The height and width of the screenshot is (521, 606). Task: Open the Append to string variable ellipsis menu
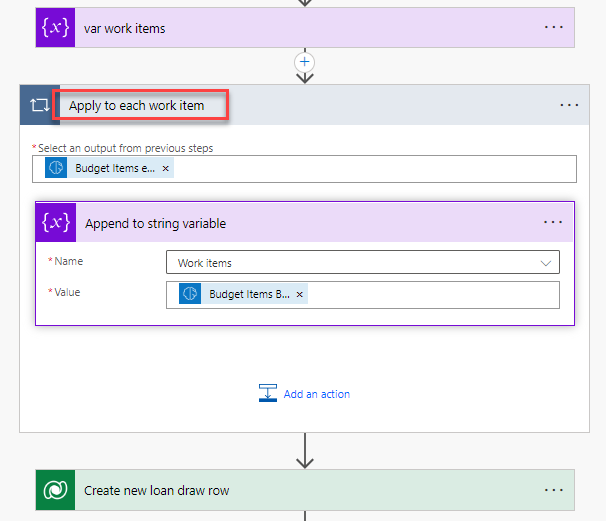point(553,223)
